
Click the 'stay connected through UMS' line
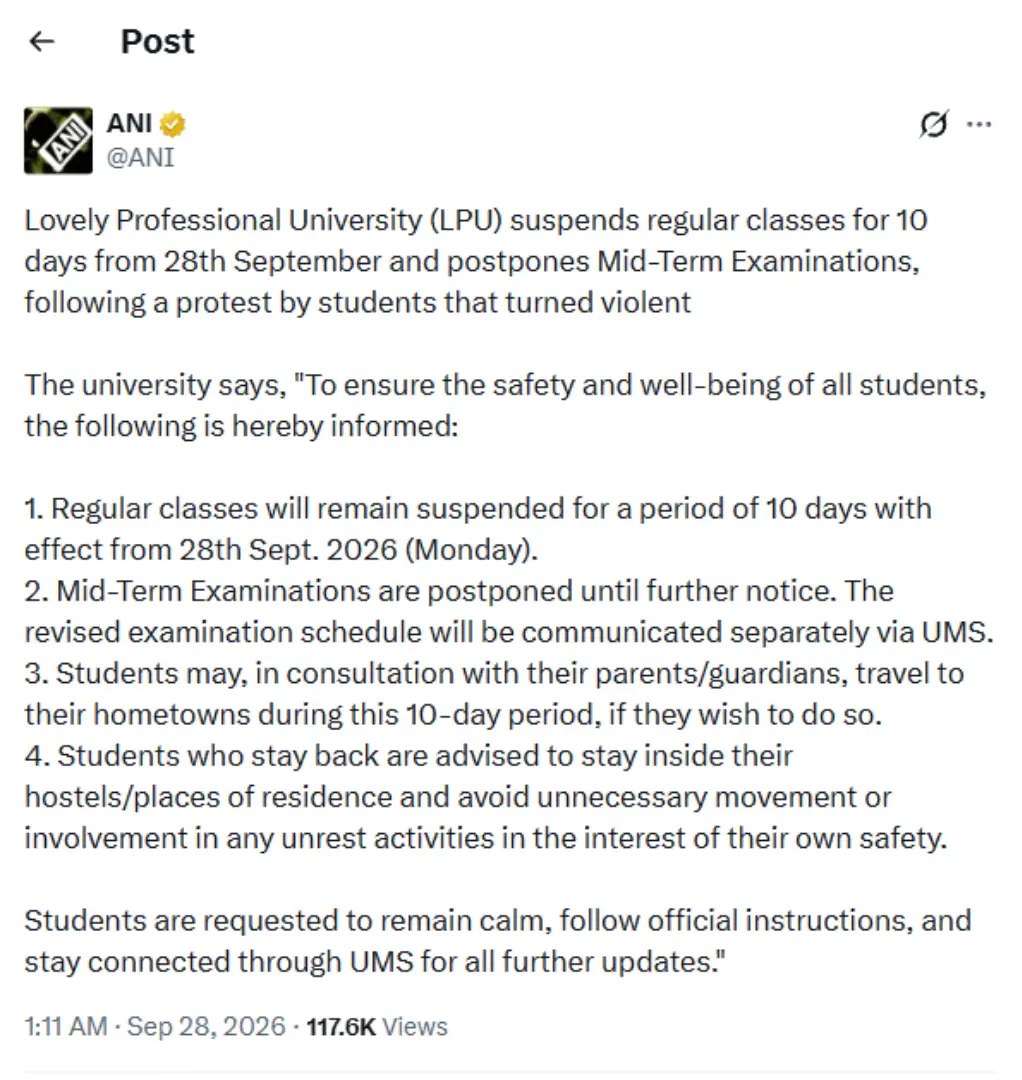[375, 962]
